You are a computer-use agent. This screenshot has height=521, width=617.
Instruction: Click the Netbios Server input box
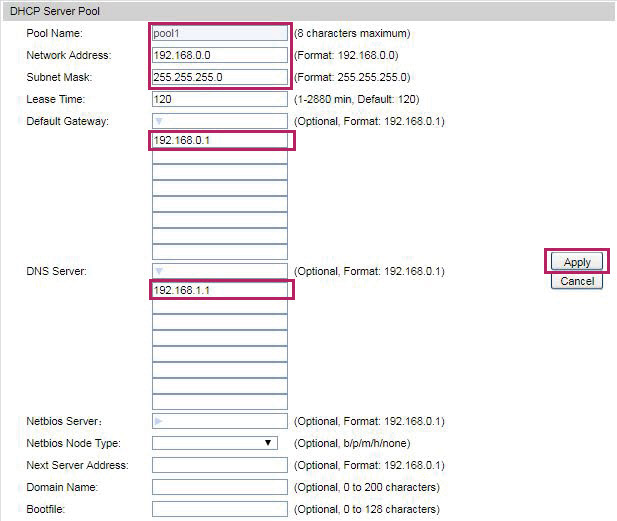(x=220, y=421)
